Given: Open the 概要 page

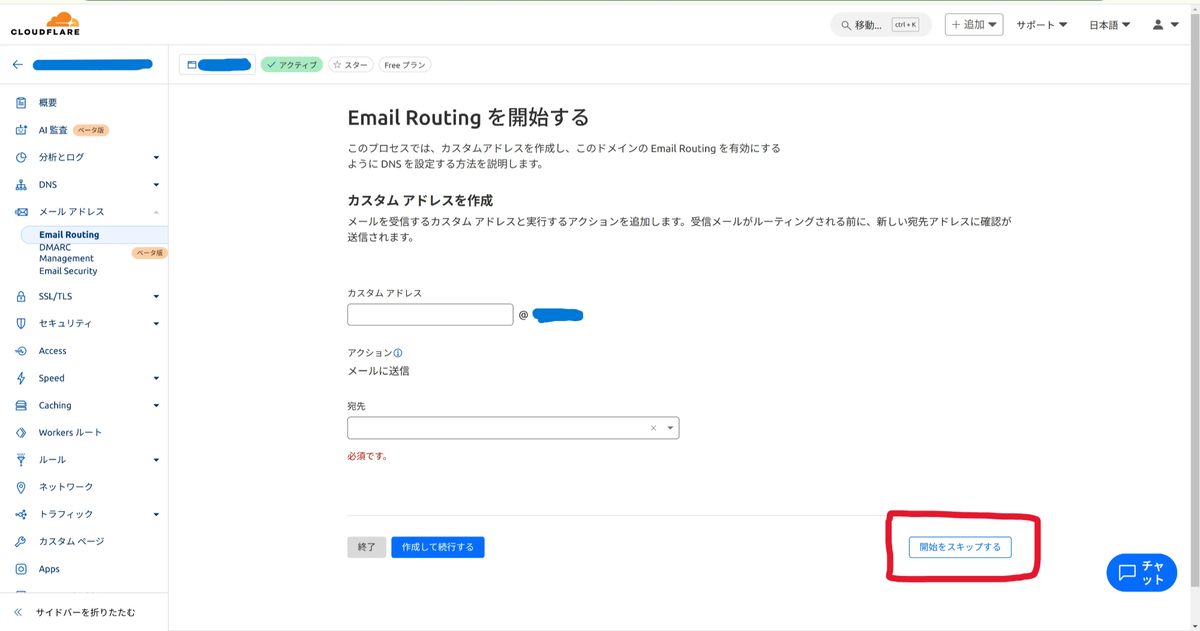Looking at the screenshot, I should [48, 103].
